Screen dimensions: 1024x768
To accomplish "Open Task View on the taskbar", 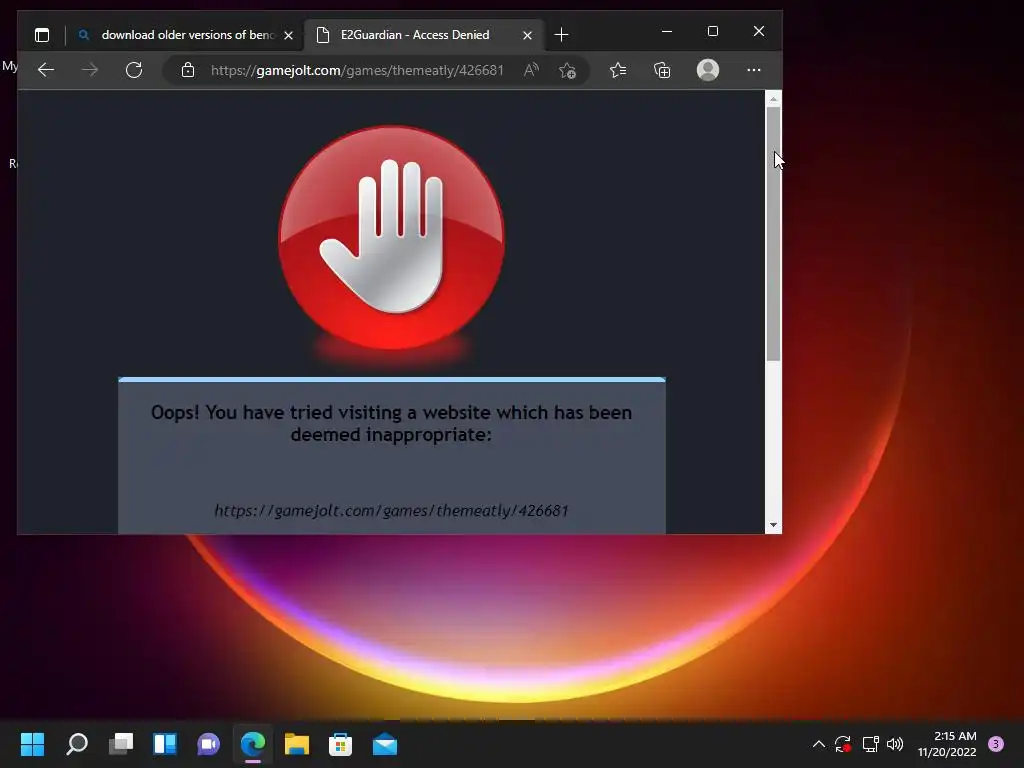I will point(121,744).
